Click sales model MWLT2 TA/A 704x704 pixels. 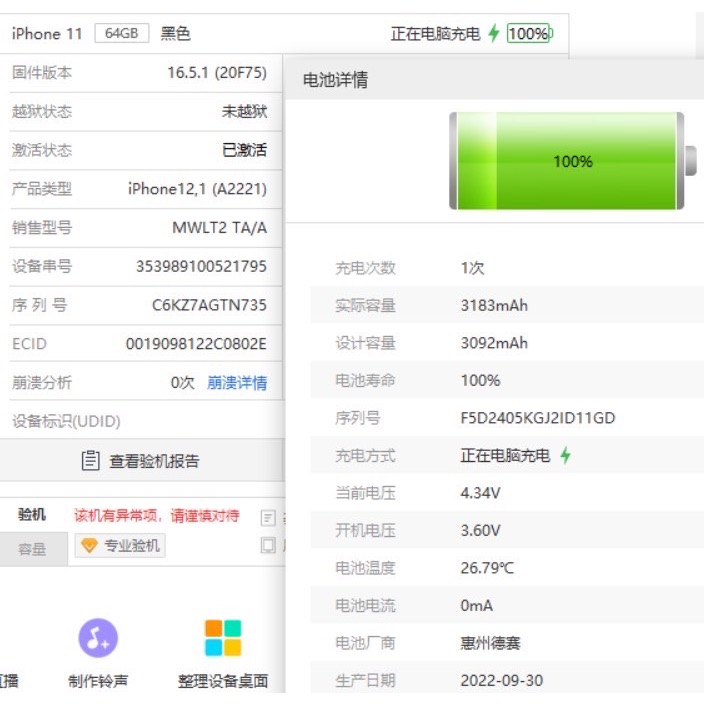point(220,228)
